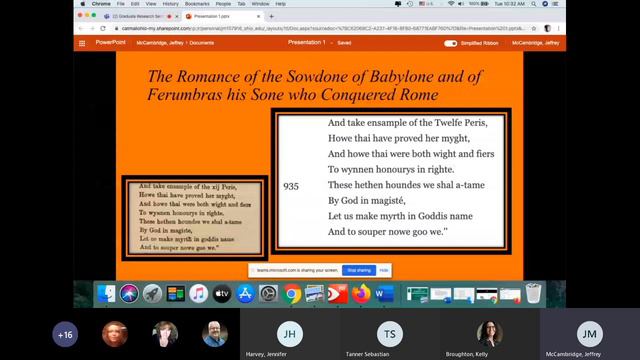Select Tanner Sebastian participant tile
This screenshot has height=360, width=640.
[x=390, y=334]
